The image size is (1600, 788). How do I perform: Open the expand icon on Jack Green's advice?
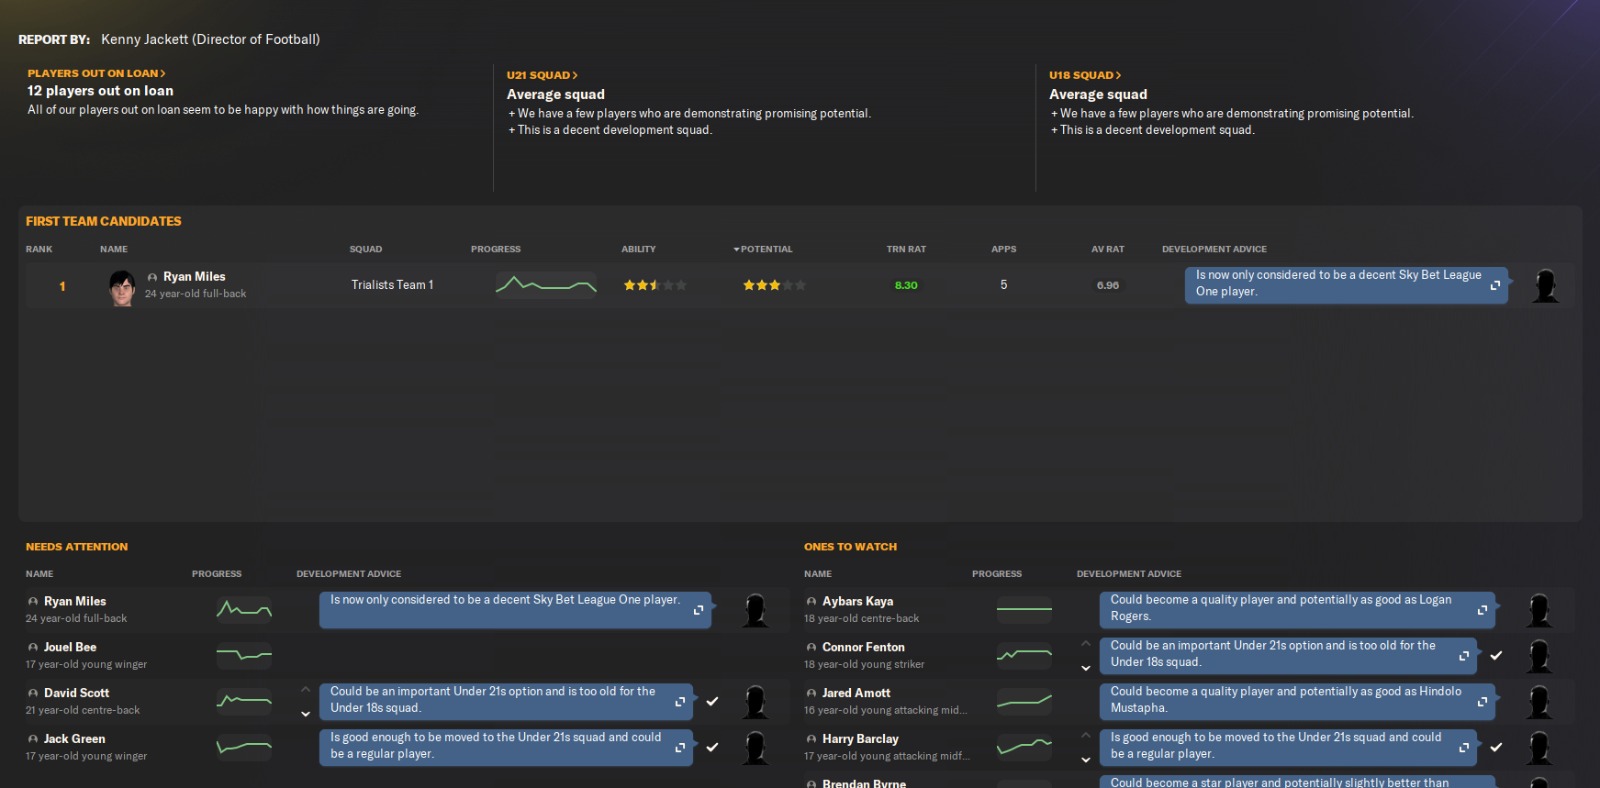(x=680, y=747)
